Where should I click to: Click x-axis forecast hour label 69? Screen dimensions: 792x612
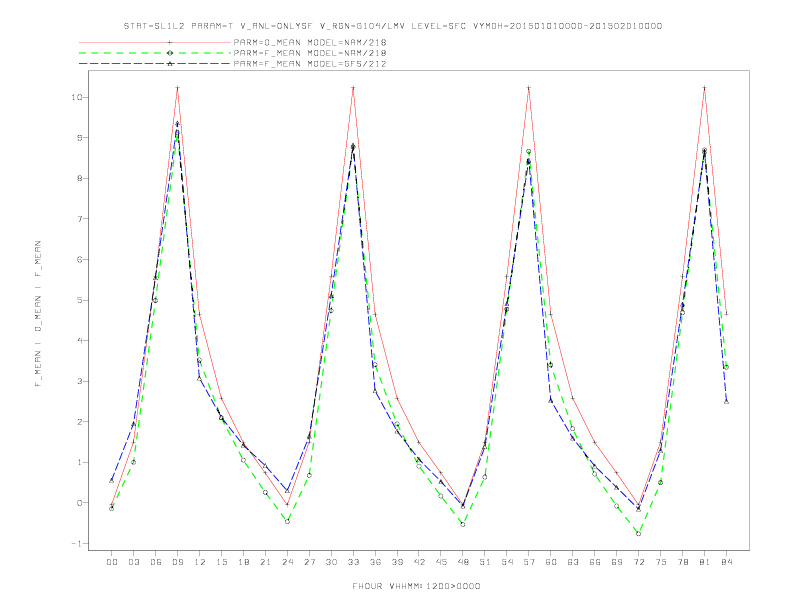(617, 562)
